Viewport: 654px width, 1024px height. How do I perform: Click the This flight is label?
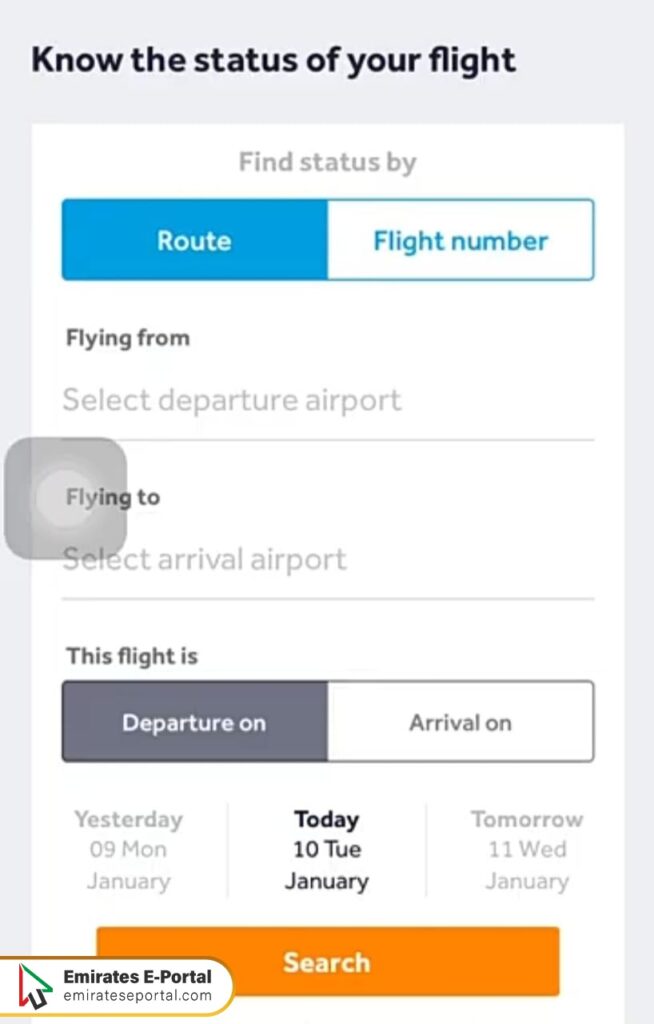point(131,656)
